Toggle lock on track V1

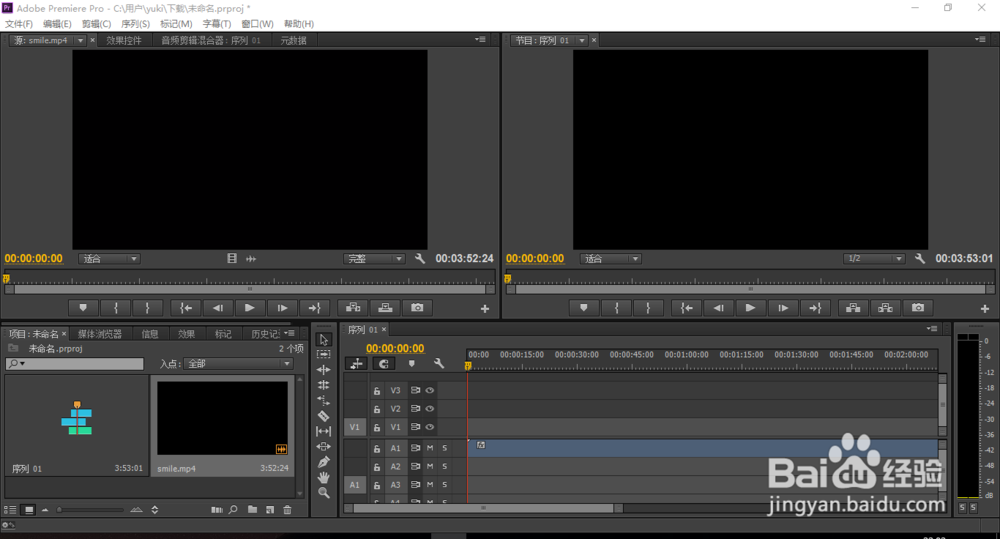[x=377, y=427]
